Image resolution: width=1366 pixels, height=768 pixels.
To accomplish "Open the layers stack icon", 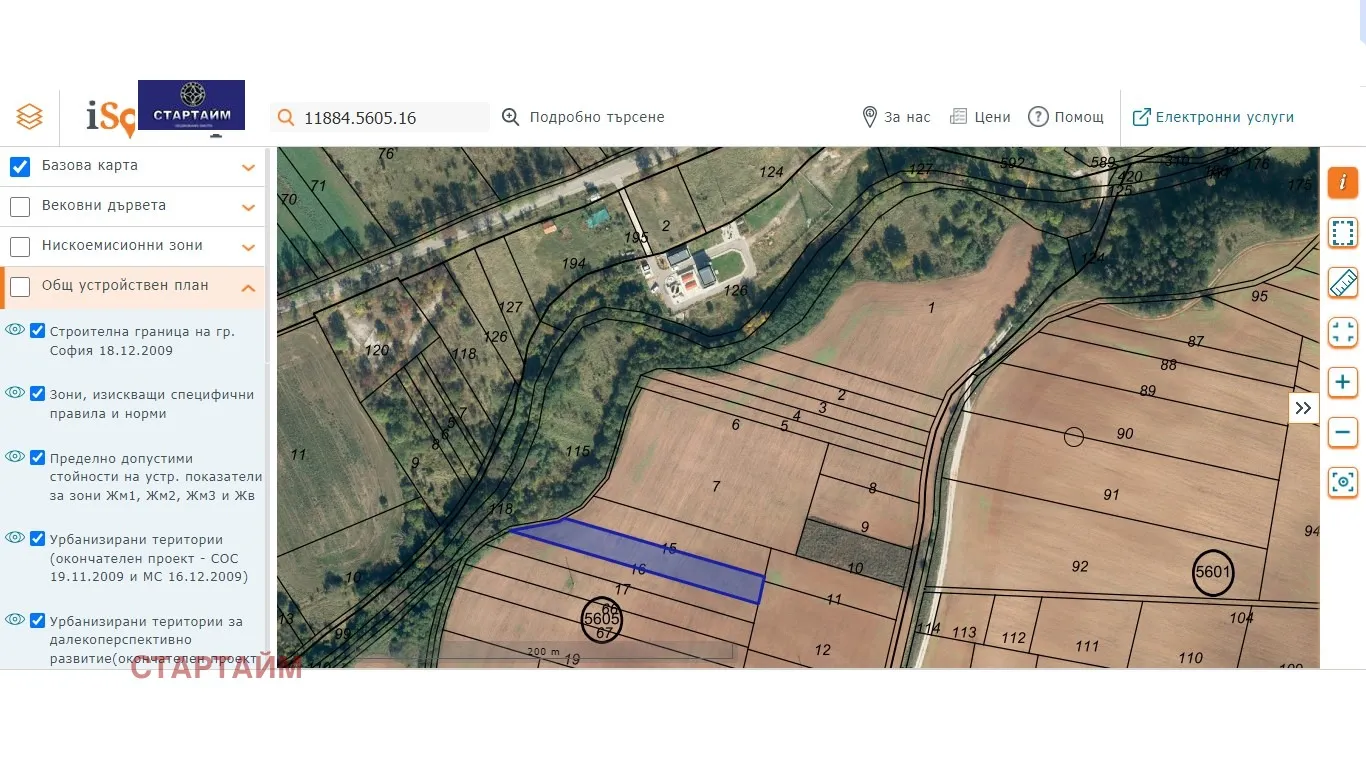I will [29, 117].
